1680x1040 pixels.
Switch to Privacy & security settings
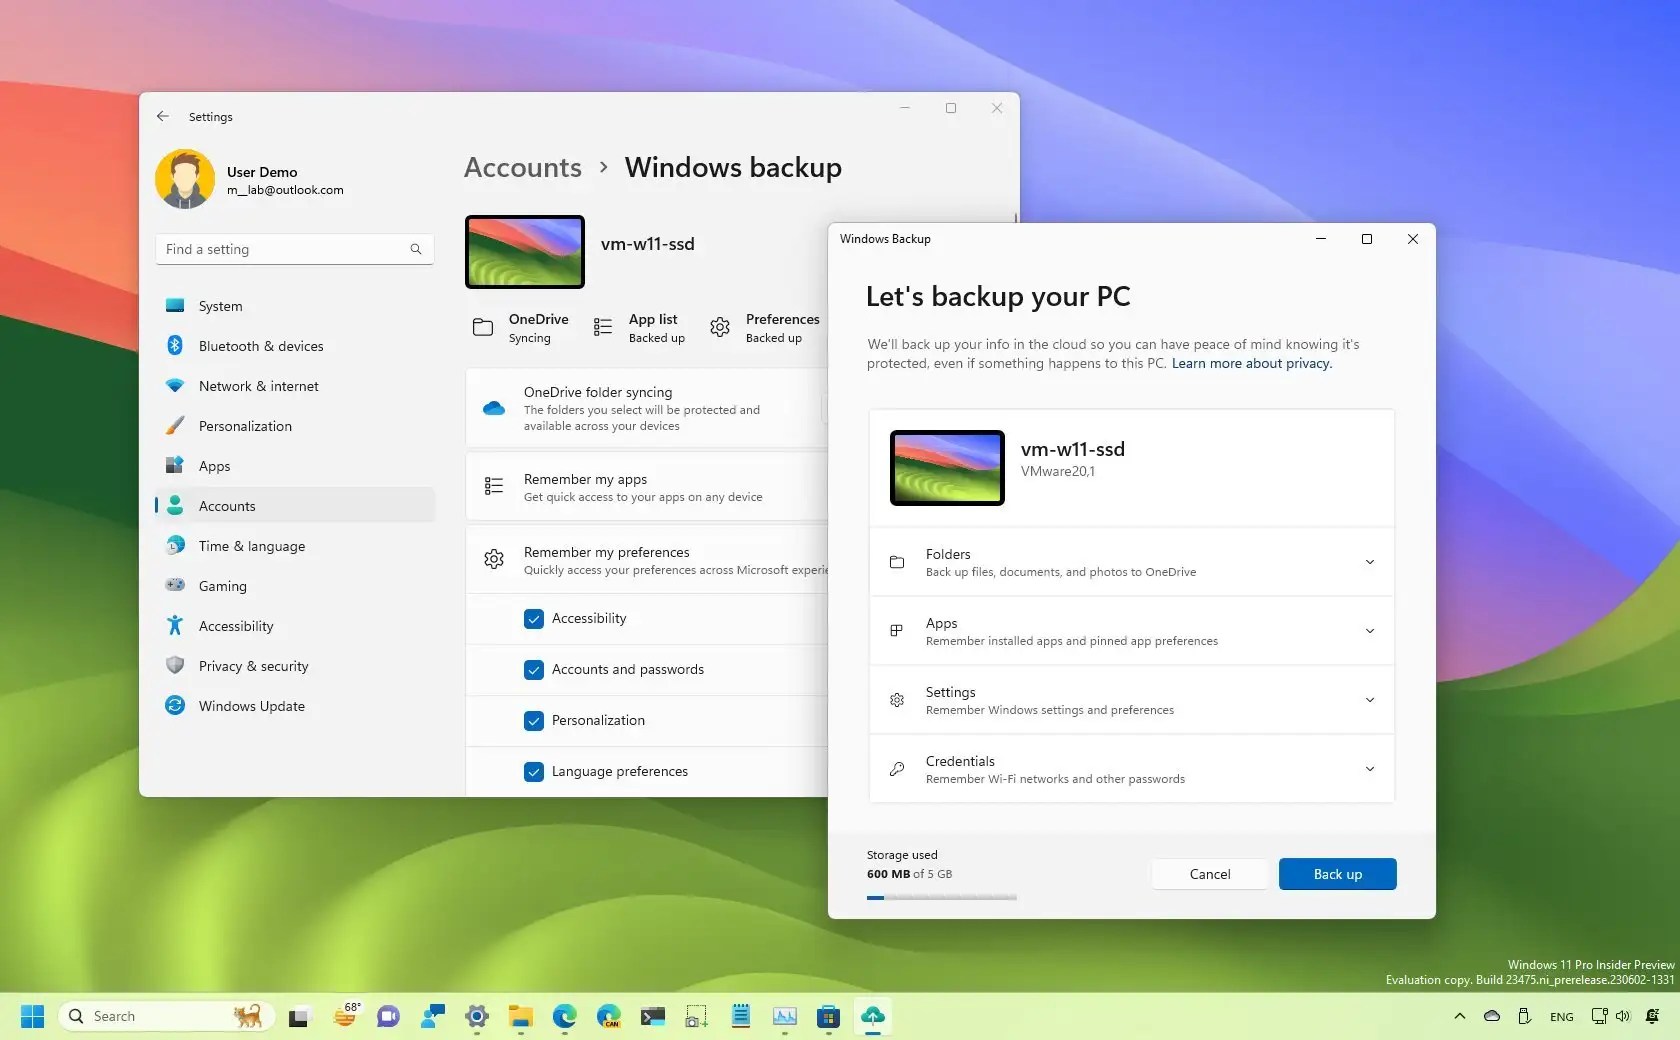coord(252,665)
